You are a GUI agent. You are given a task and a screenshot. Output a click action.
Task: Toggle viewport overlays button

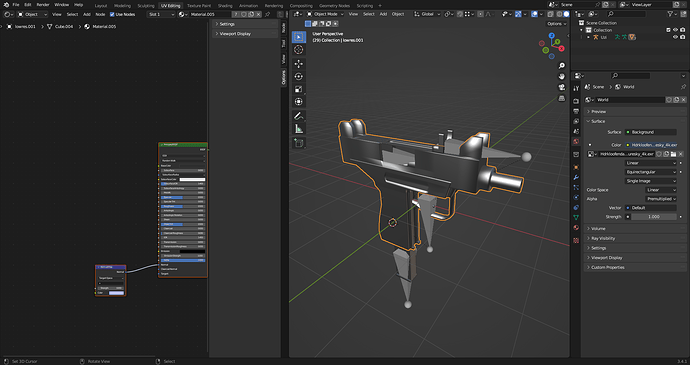coord(534,14)
